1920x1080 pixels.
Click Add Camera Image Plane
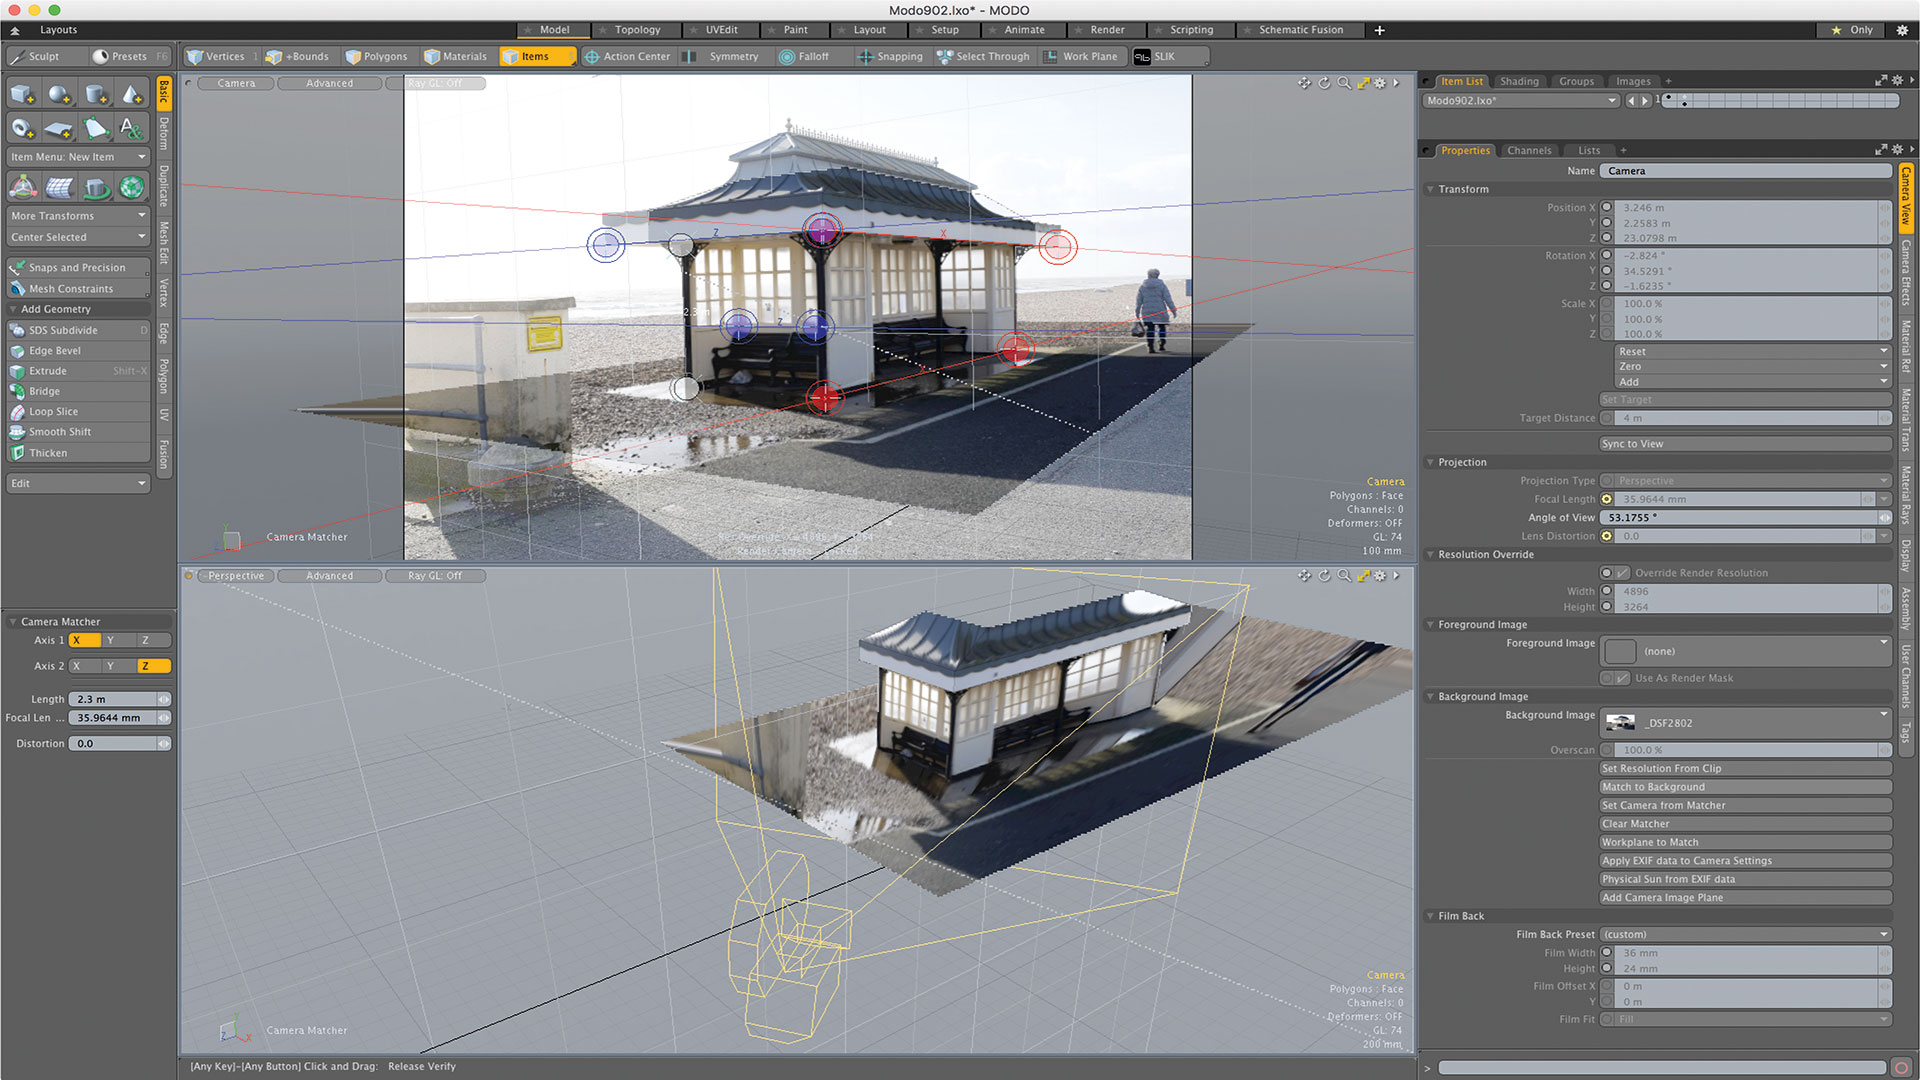1745,897
